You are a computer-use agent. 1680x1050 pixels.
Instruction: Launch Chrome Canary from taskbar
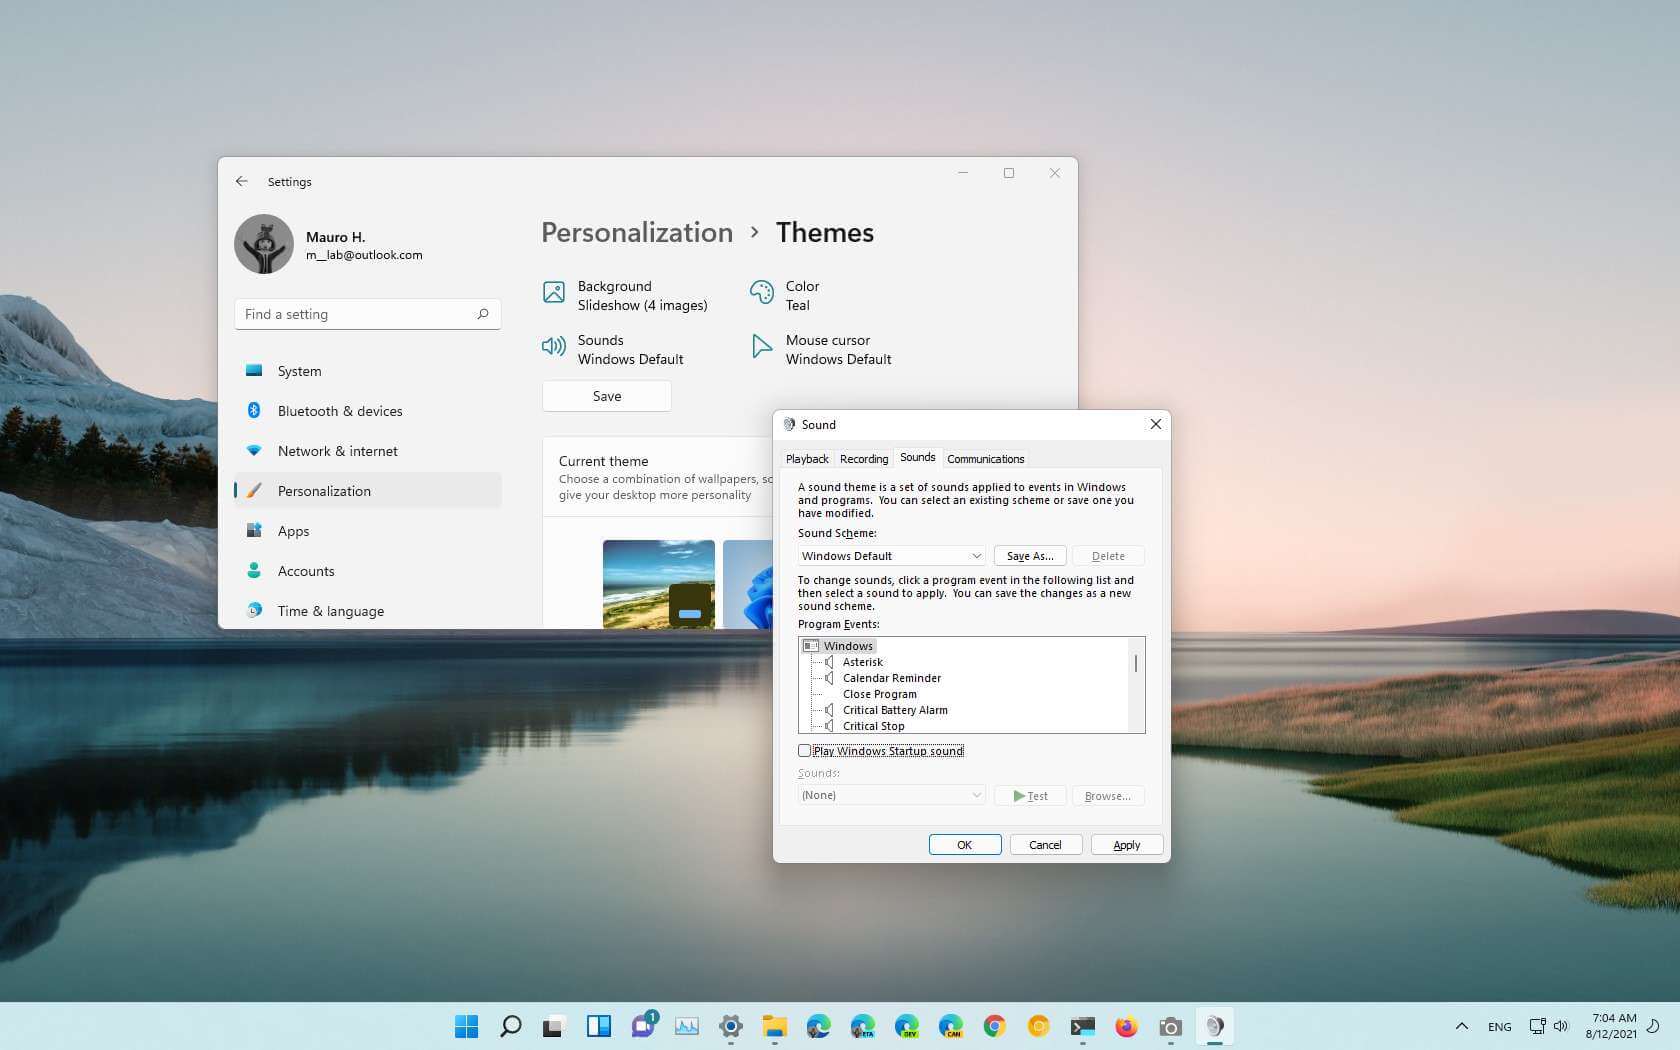pyautogui.click(x=1038, y=1026)
